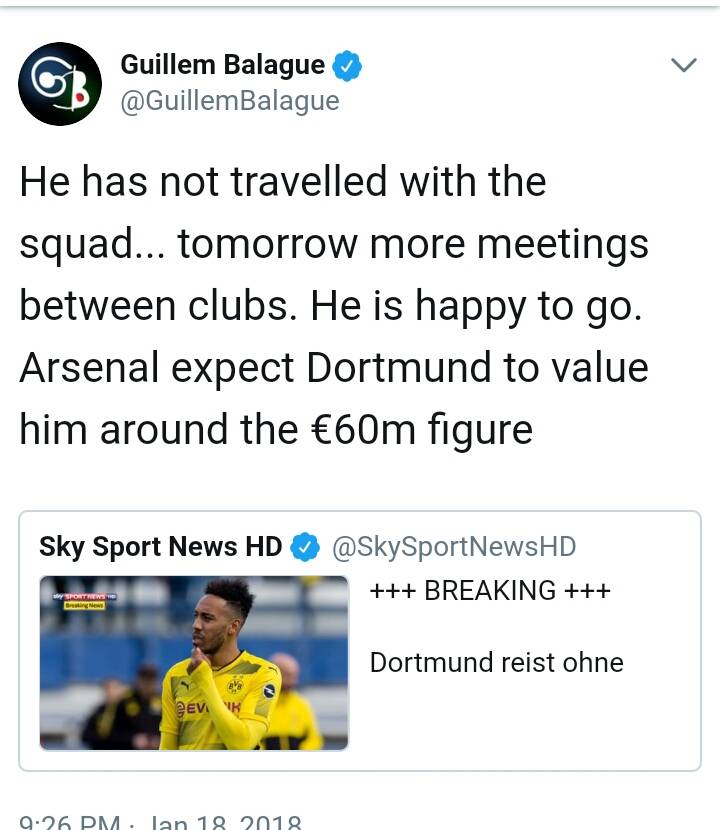Open Sky Sport News HD account name
Image resolution: width=720 pixels, height=830 pixels.
[160, 547]
